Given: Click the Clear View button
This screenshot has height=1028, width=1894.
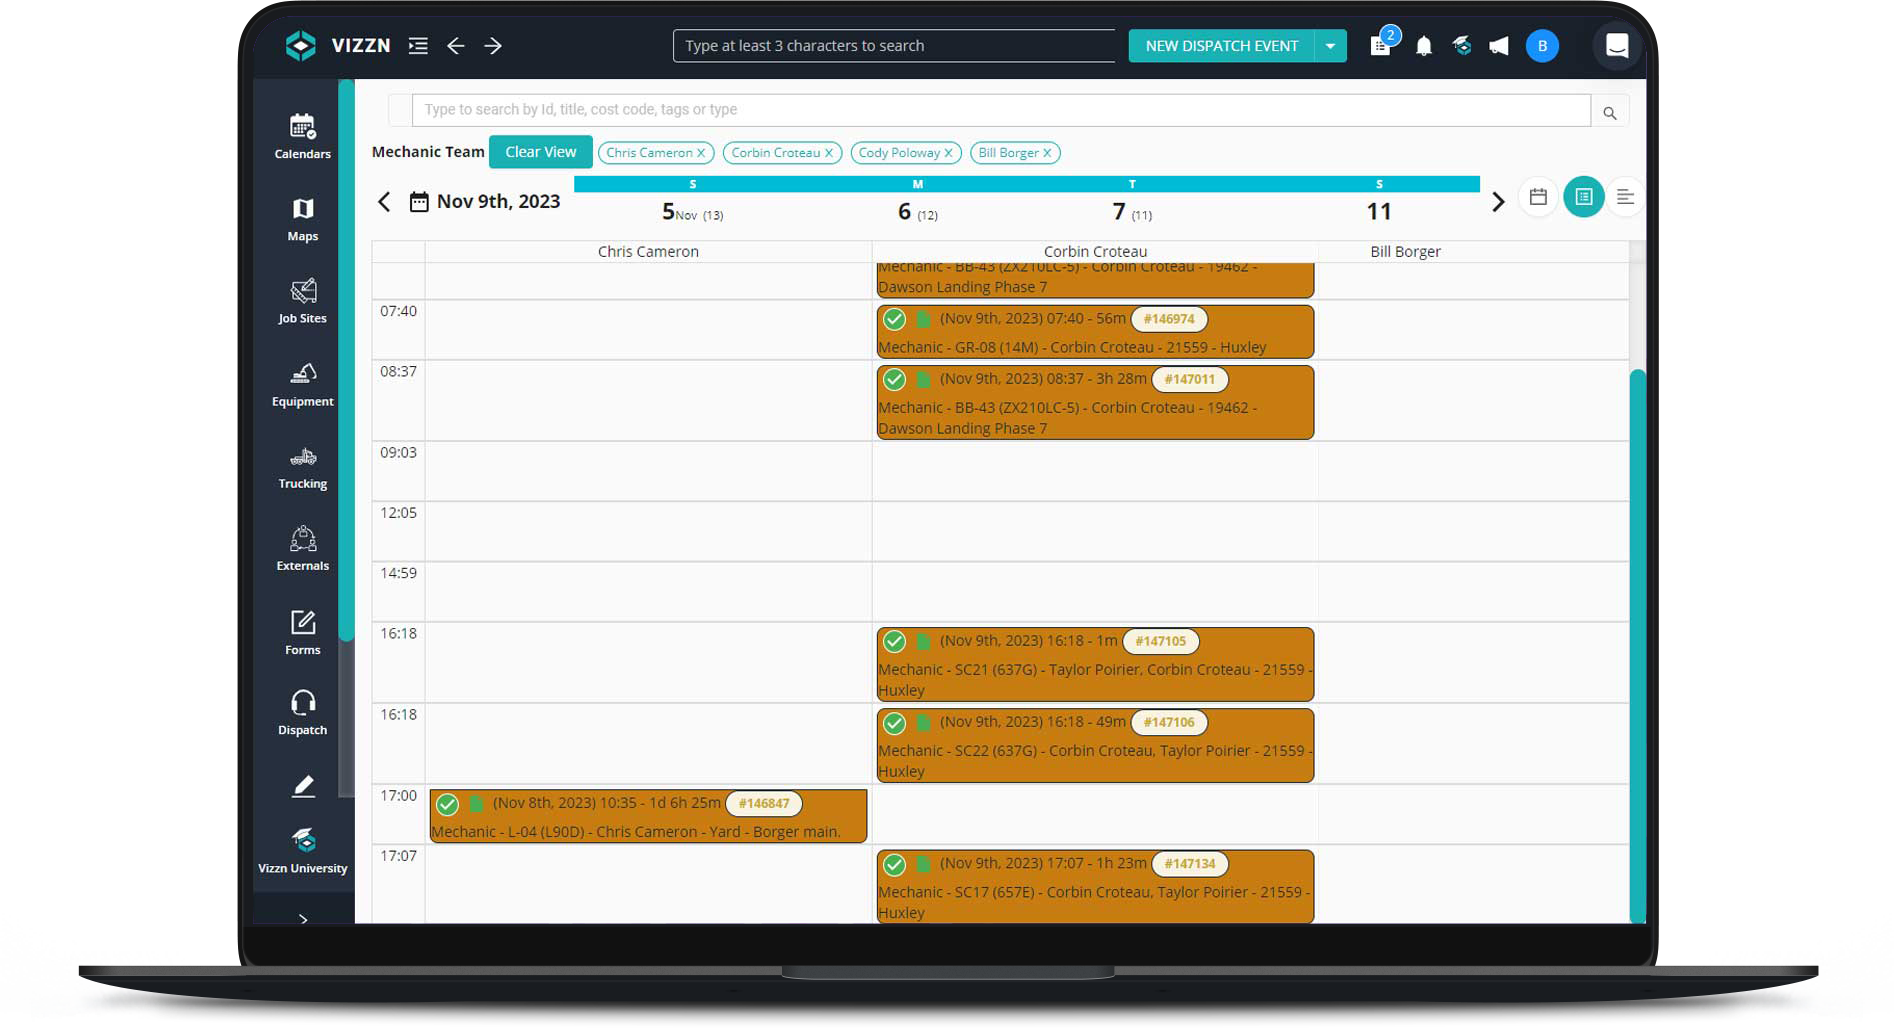Looking at the screenshot, I should pyautogui.click(x=540, y=152).
